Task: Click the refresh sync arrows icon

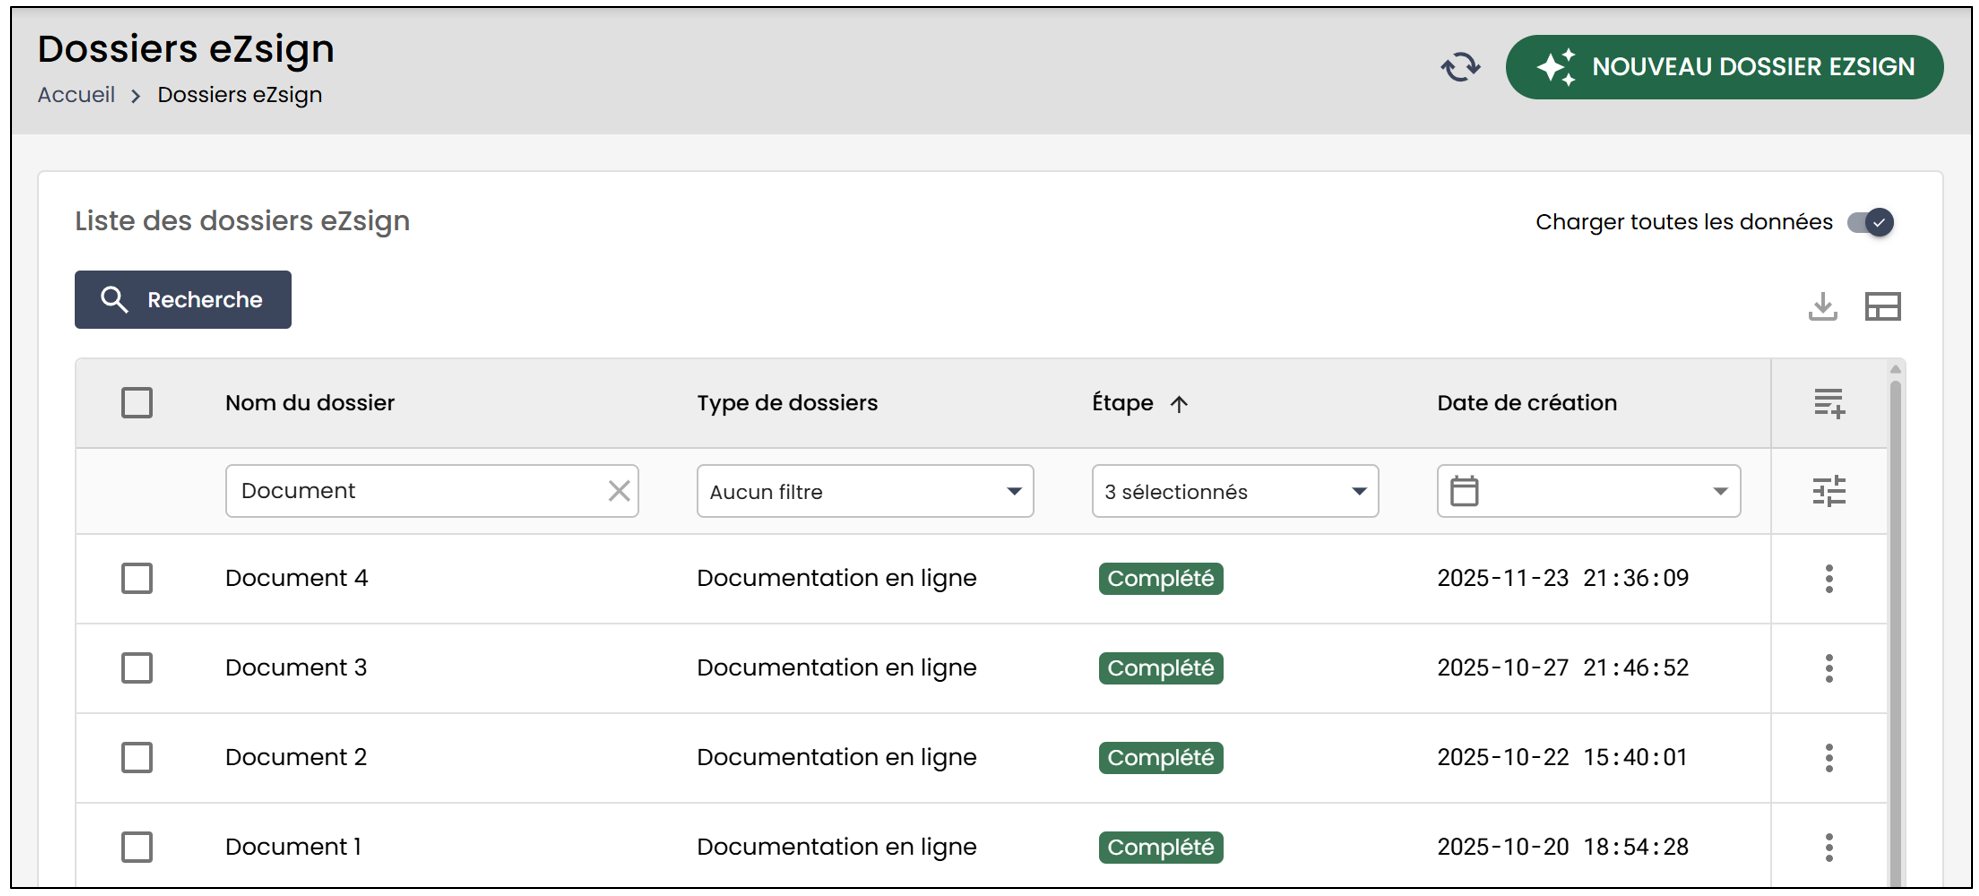Action: tap(1460, 67)
